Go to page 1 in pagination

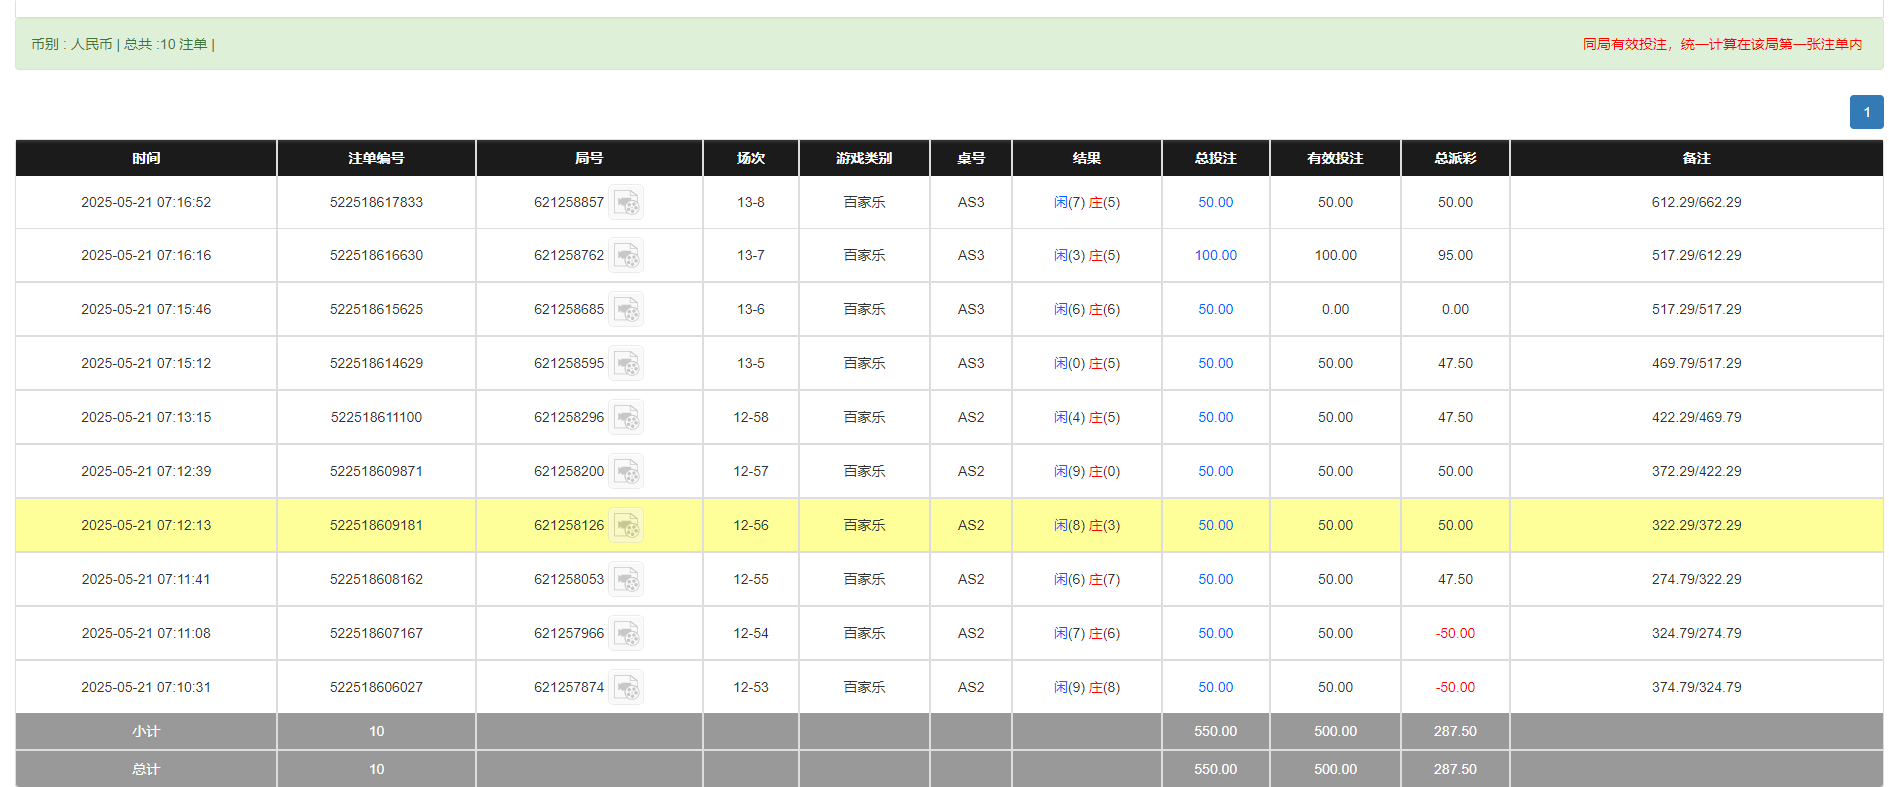pos(1866,112)
